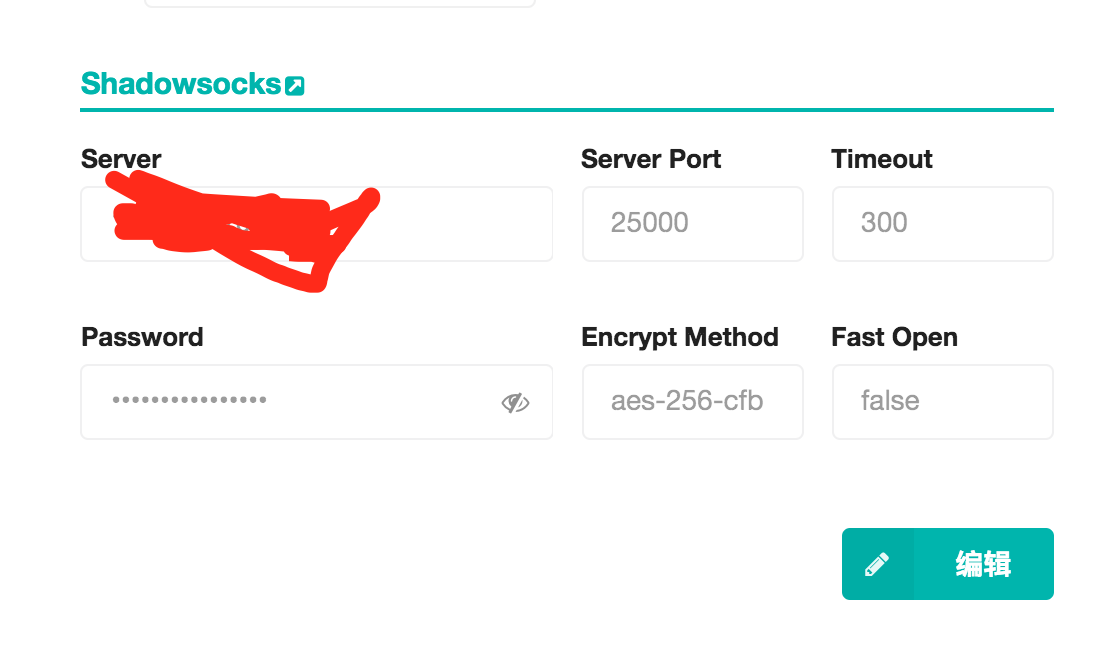
Task: Click the Shadowsocks heading link
Action: click(180, 84)
